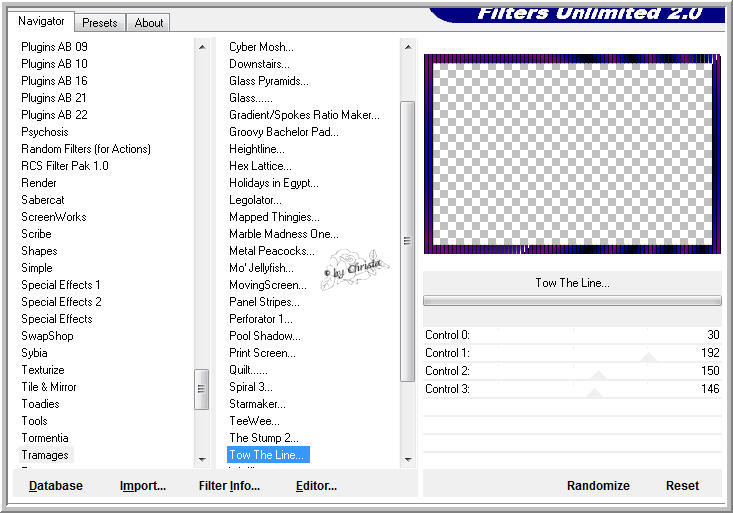Select the Sybia category
The height and width of the screenshot is (513, 733).
tap(34, 353)
